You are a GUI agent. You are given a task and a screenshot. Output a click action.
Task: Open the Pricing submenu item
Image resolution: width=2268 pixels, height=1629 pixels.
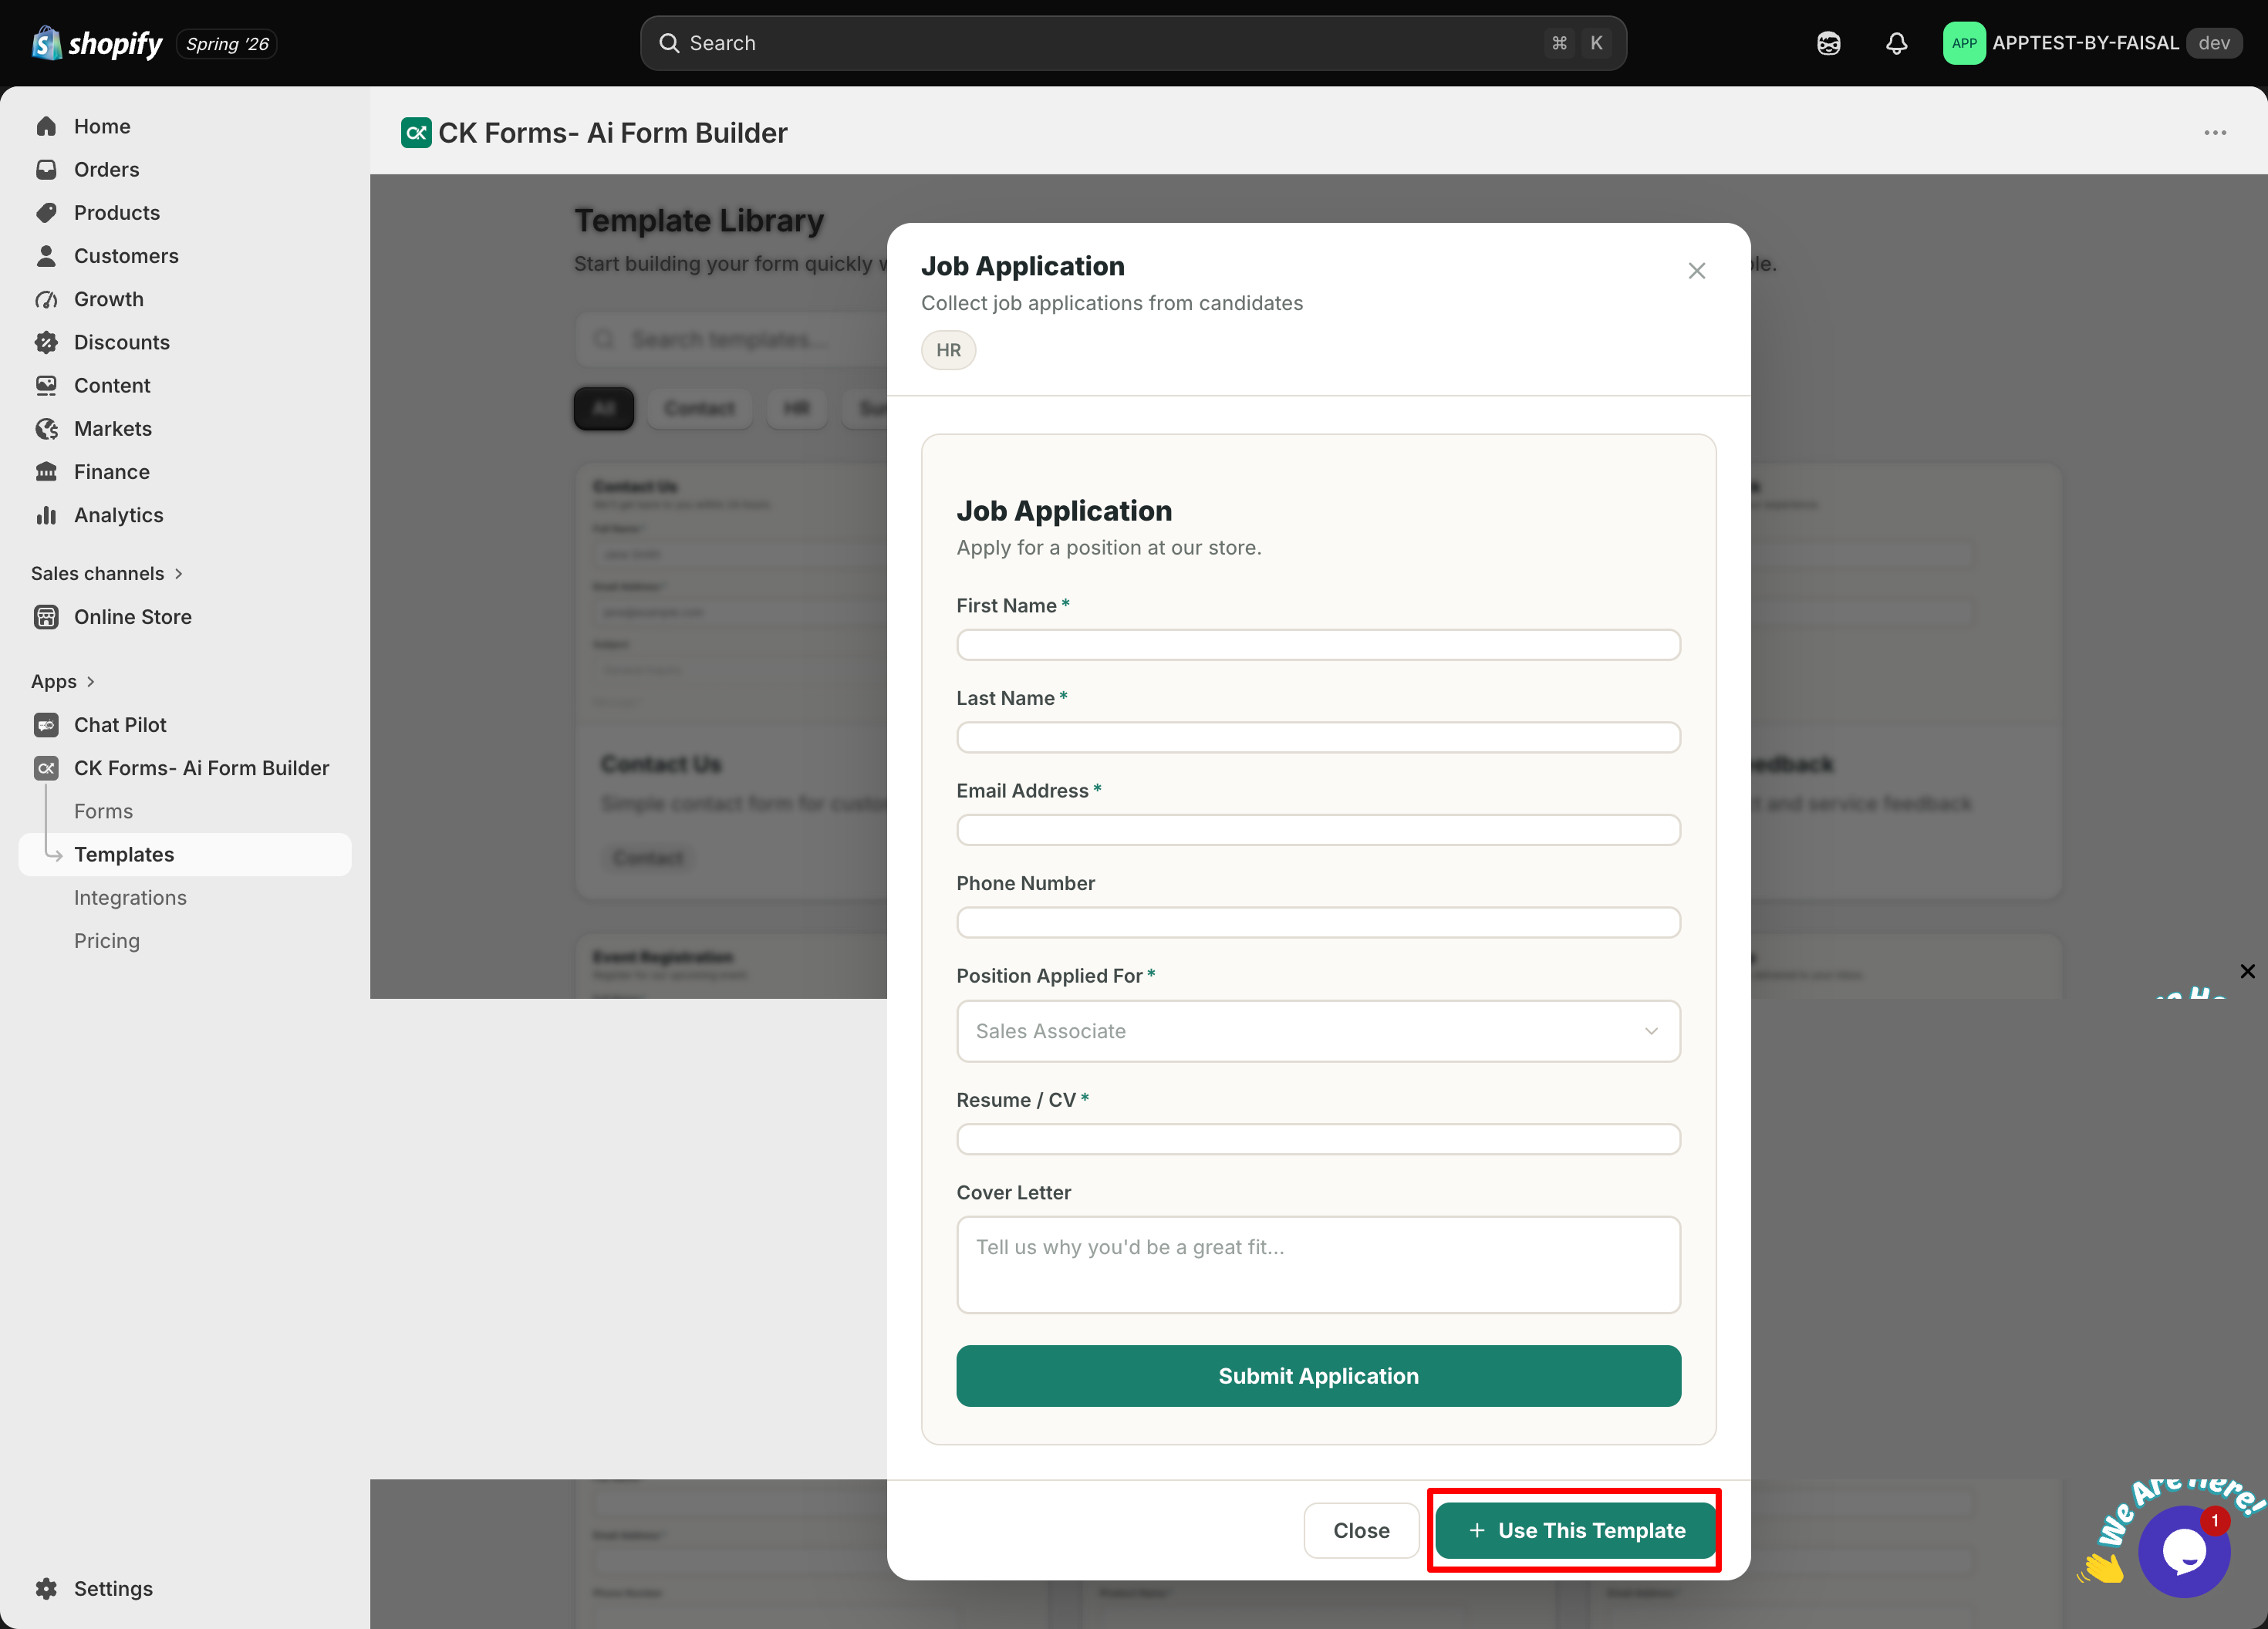coord(107,940)
